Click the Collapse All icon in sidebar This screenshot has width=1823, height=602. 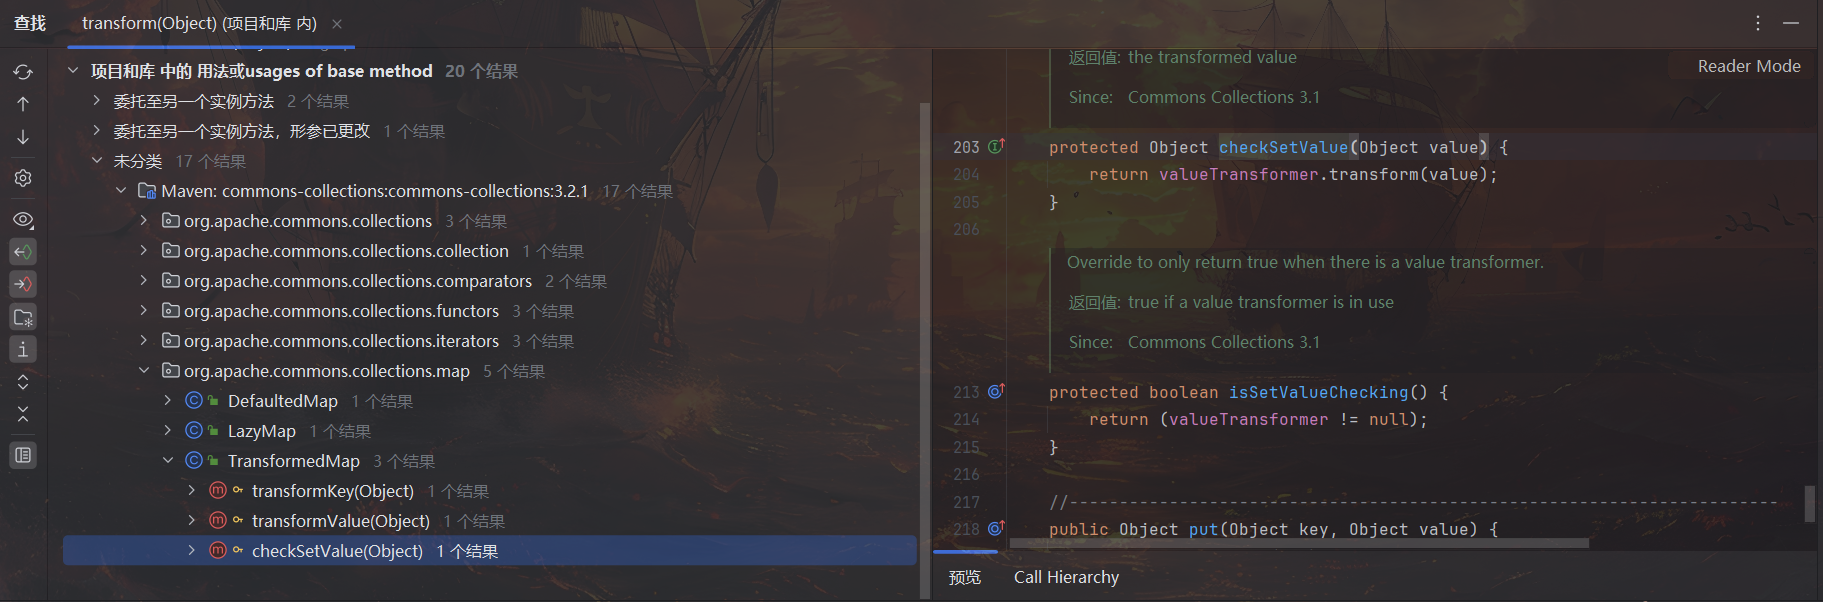pos(23,414)
